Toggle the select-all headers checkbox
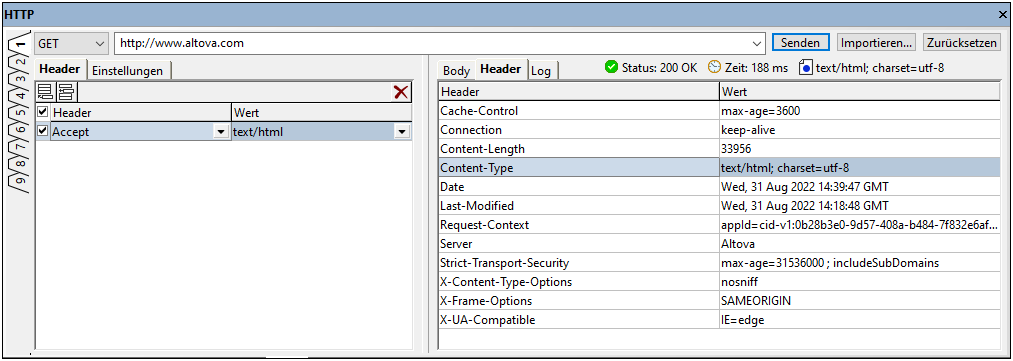1013x361 pixels. (43, 112)
